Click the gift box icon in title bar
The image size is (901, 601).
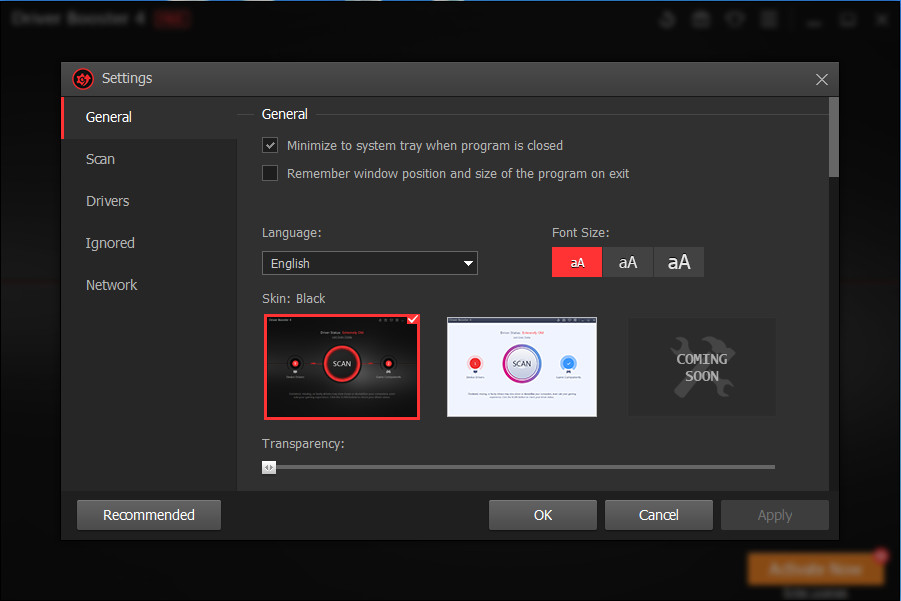tap(700, 18)
